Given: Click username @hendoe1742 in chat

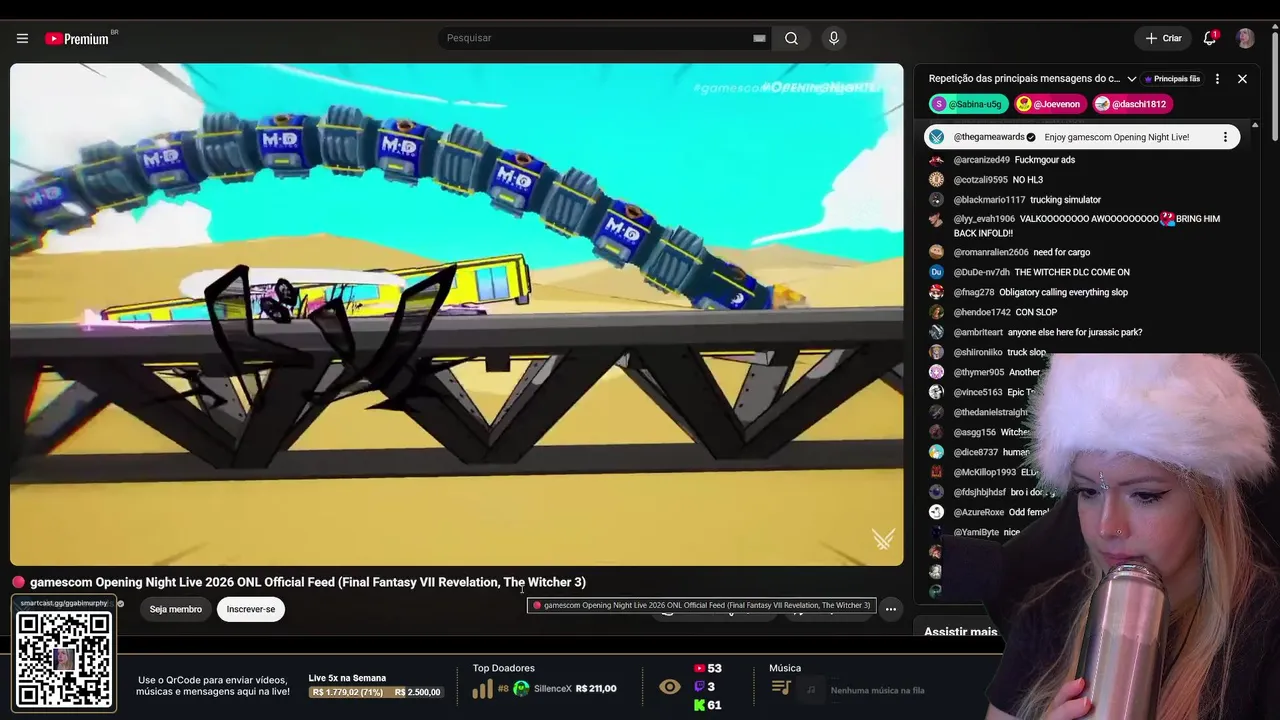Looking at the screenshot, I should coord(982,312).
